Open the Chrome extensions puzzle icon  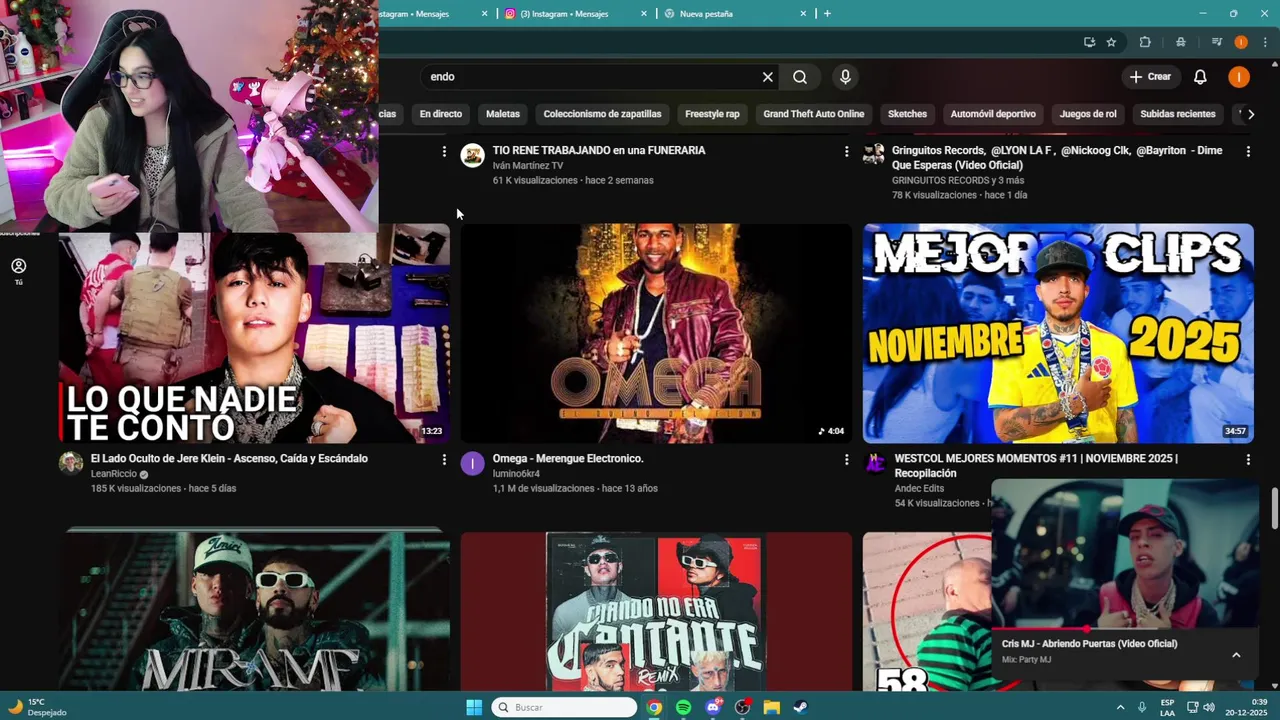pos(1145,42)
